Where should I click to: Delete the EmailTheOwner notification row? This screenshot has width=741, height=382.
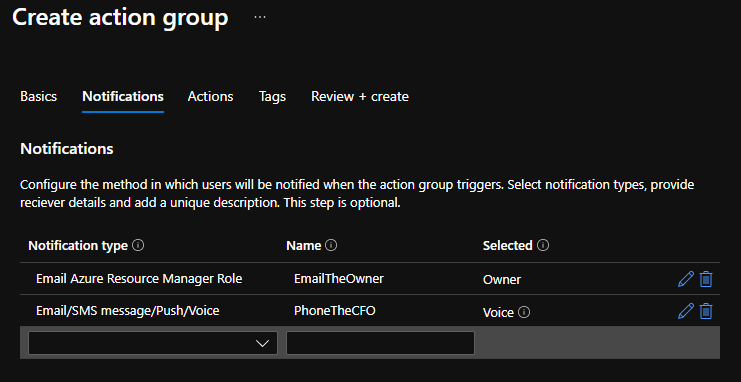pos(706,279)
